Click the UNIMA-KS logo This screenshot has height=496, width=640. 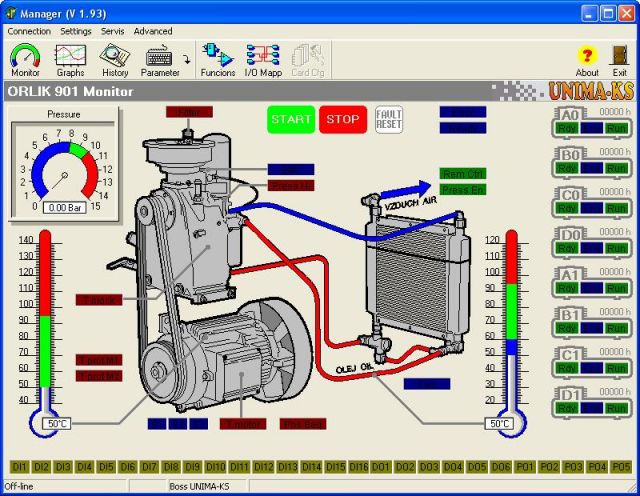point(591,91)
